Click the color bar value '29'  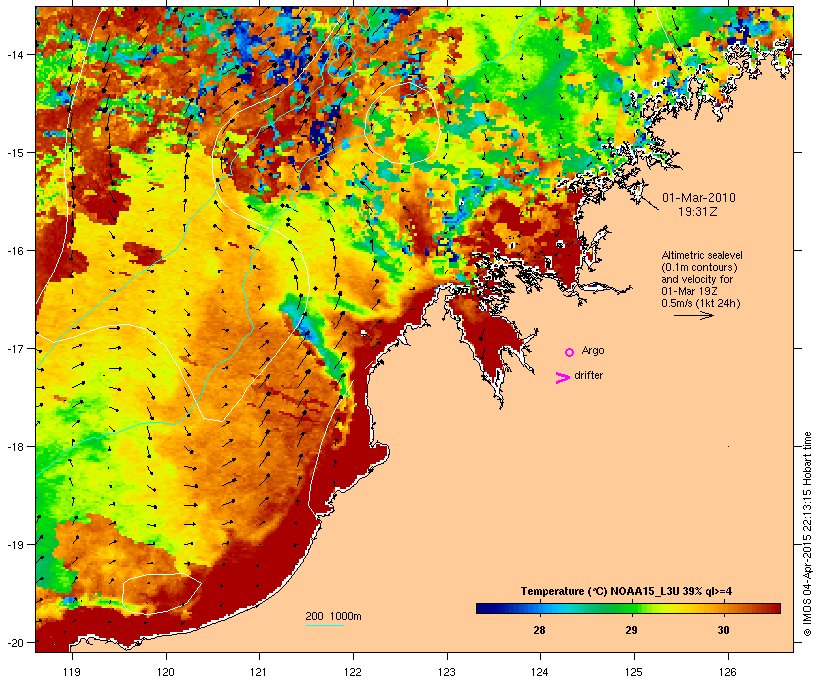631,630
